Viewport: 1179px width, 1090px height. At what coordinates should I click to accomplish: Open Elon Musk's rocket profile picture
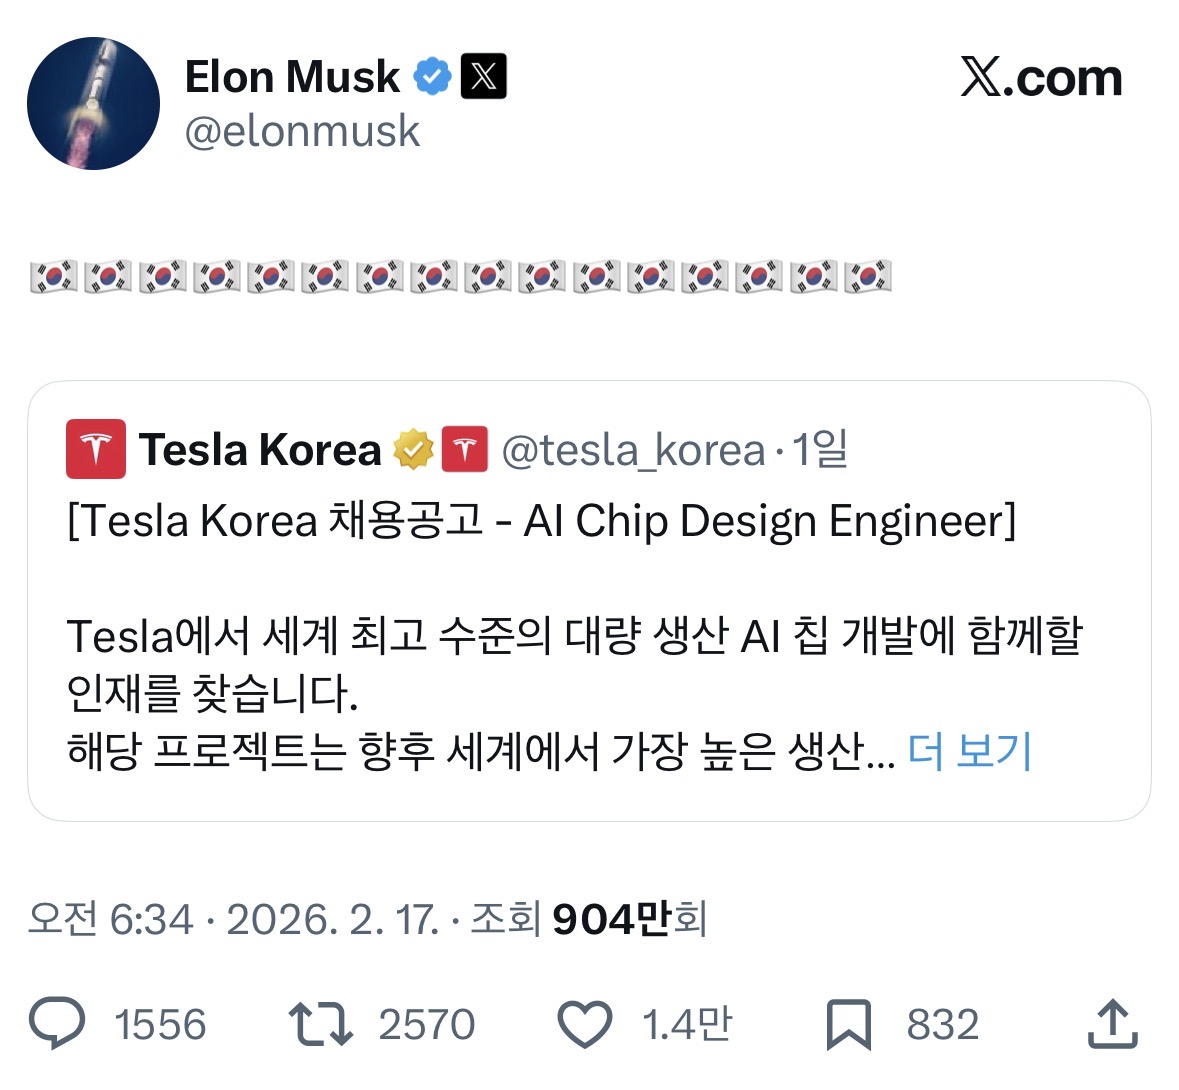(x=93, y=103)
